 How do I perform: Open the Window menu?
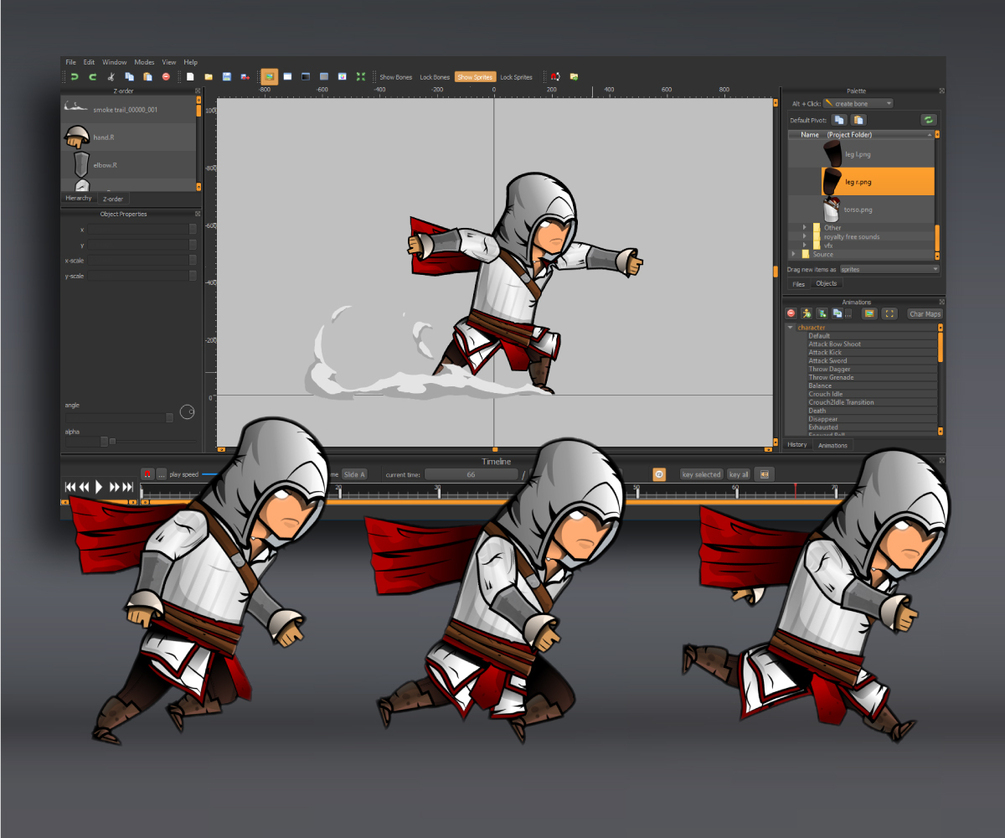click(x=115, y=62)
